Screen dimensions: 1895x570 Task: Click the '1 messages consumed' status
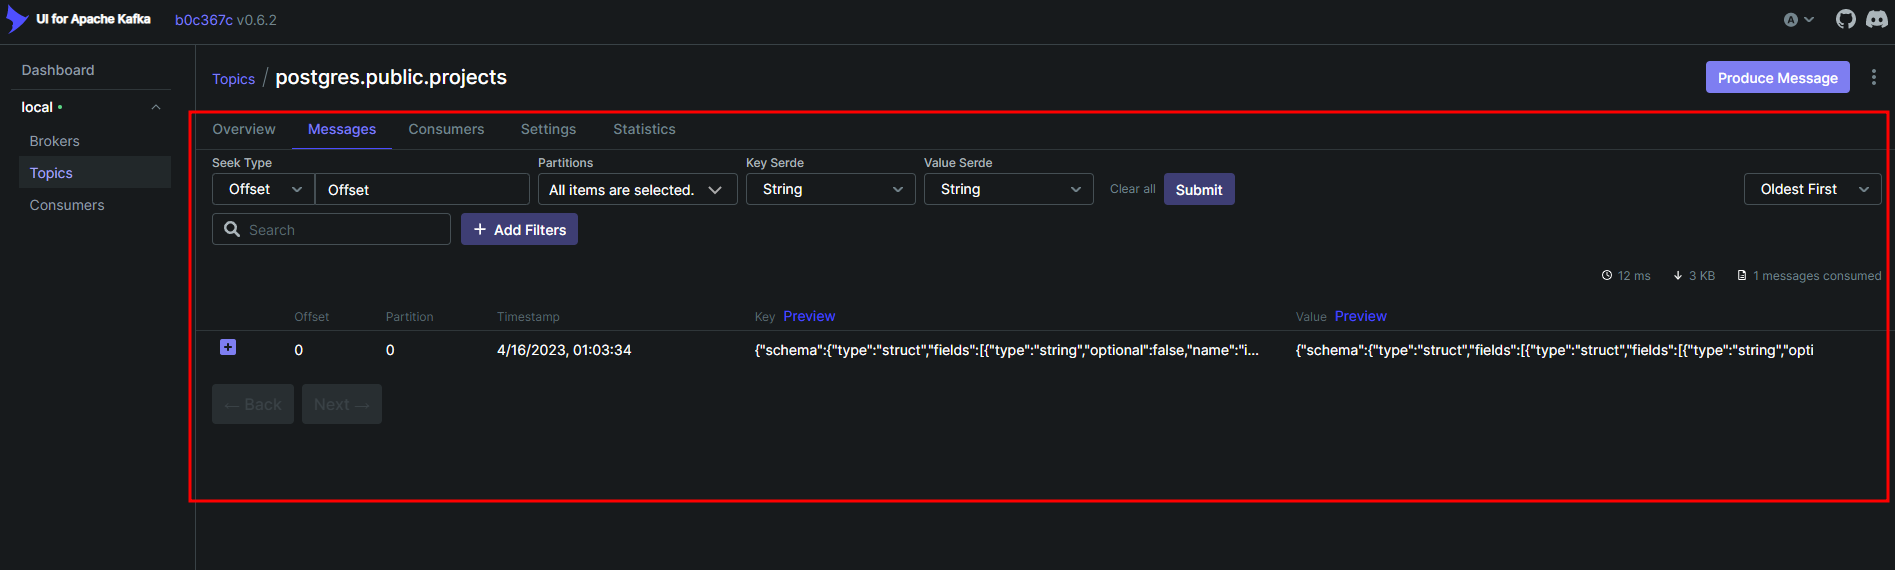click(x=1809, y=276)
